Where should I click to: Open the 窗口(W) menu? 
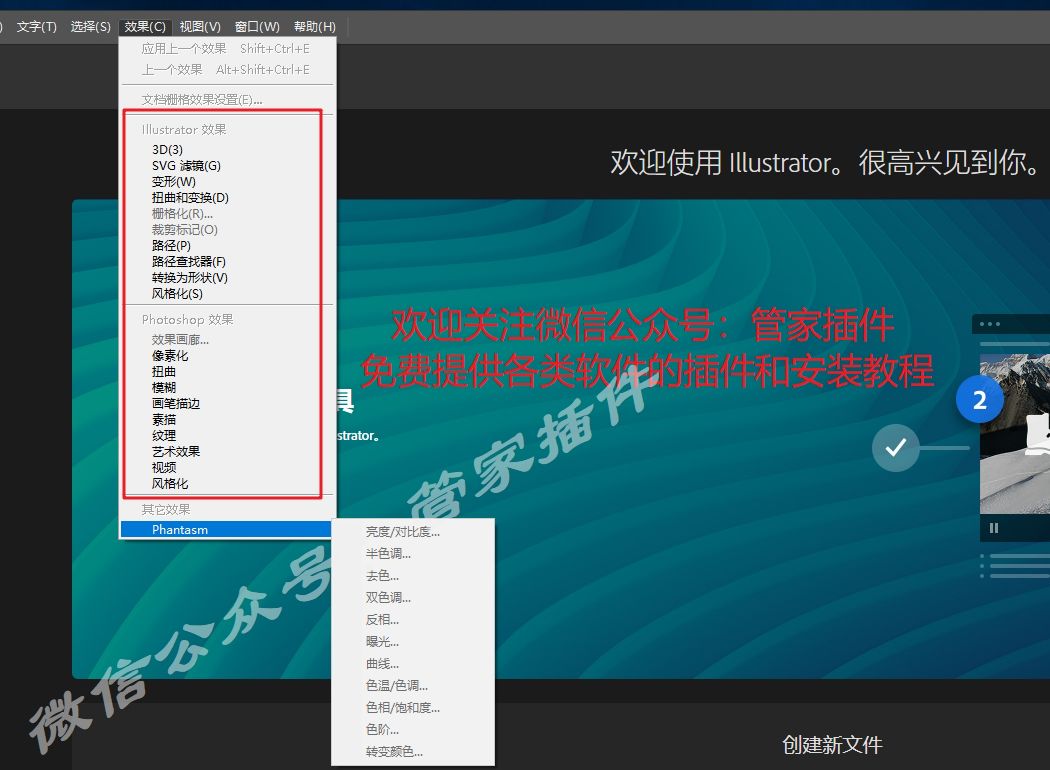click(257, 27)
